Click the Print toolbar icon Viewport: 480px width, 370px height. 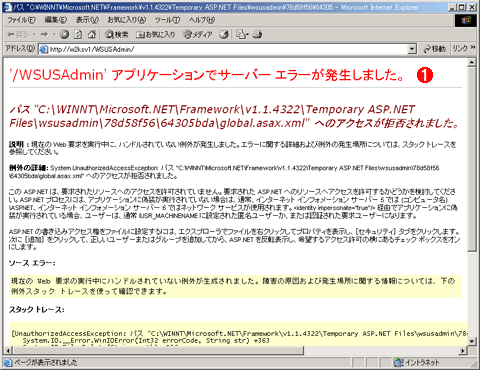point(257,34)
